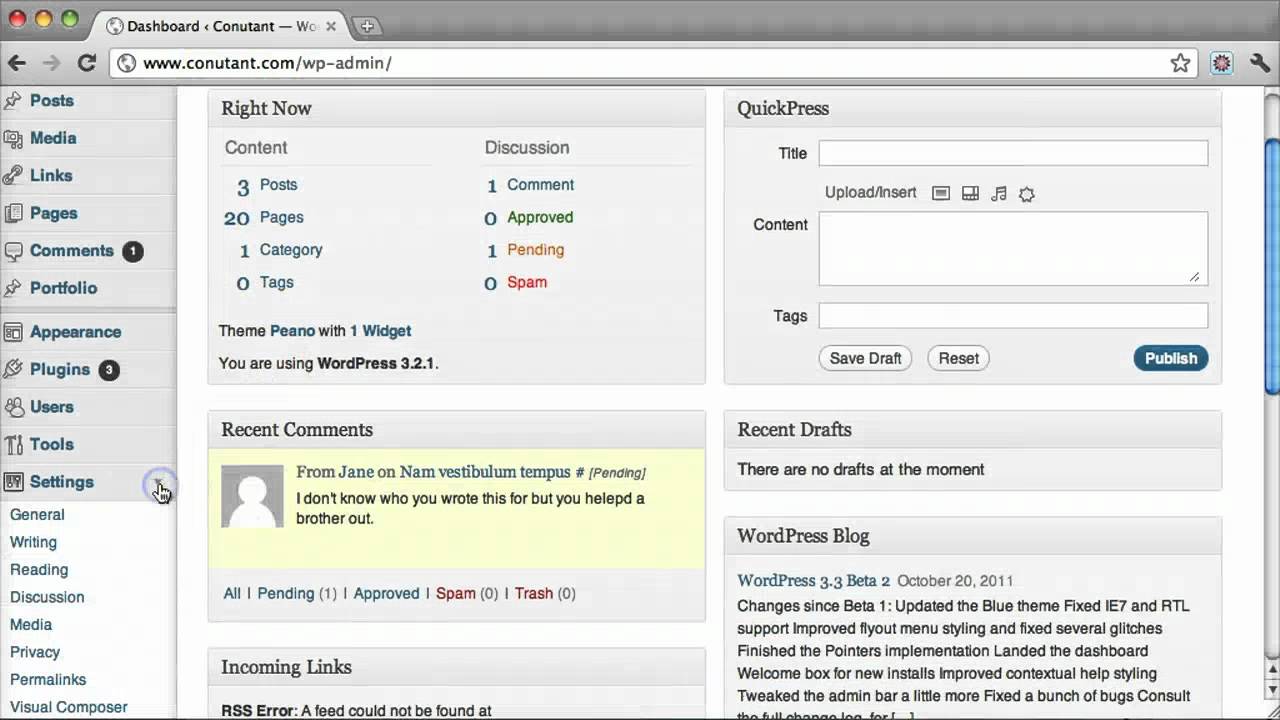
Task: Click the page vertical scrollbar thumb
Action: coord(1272,265)
